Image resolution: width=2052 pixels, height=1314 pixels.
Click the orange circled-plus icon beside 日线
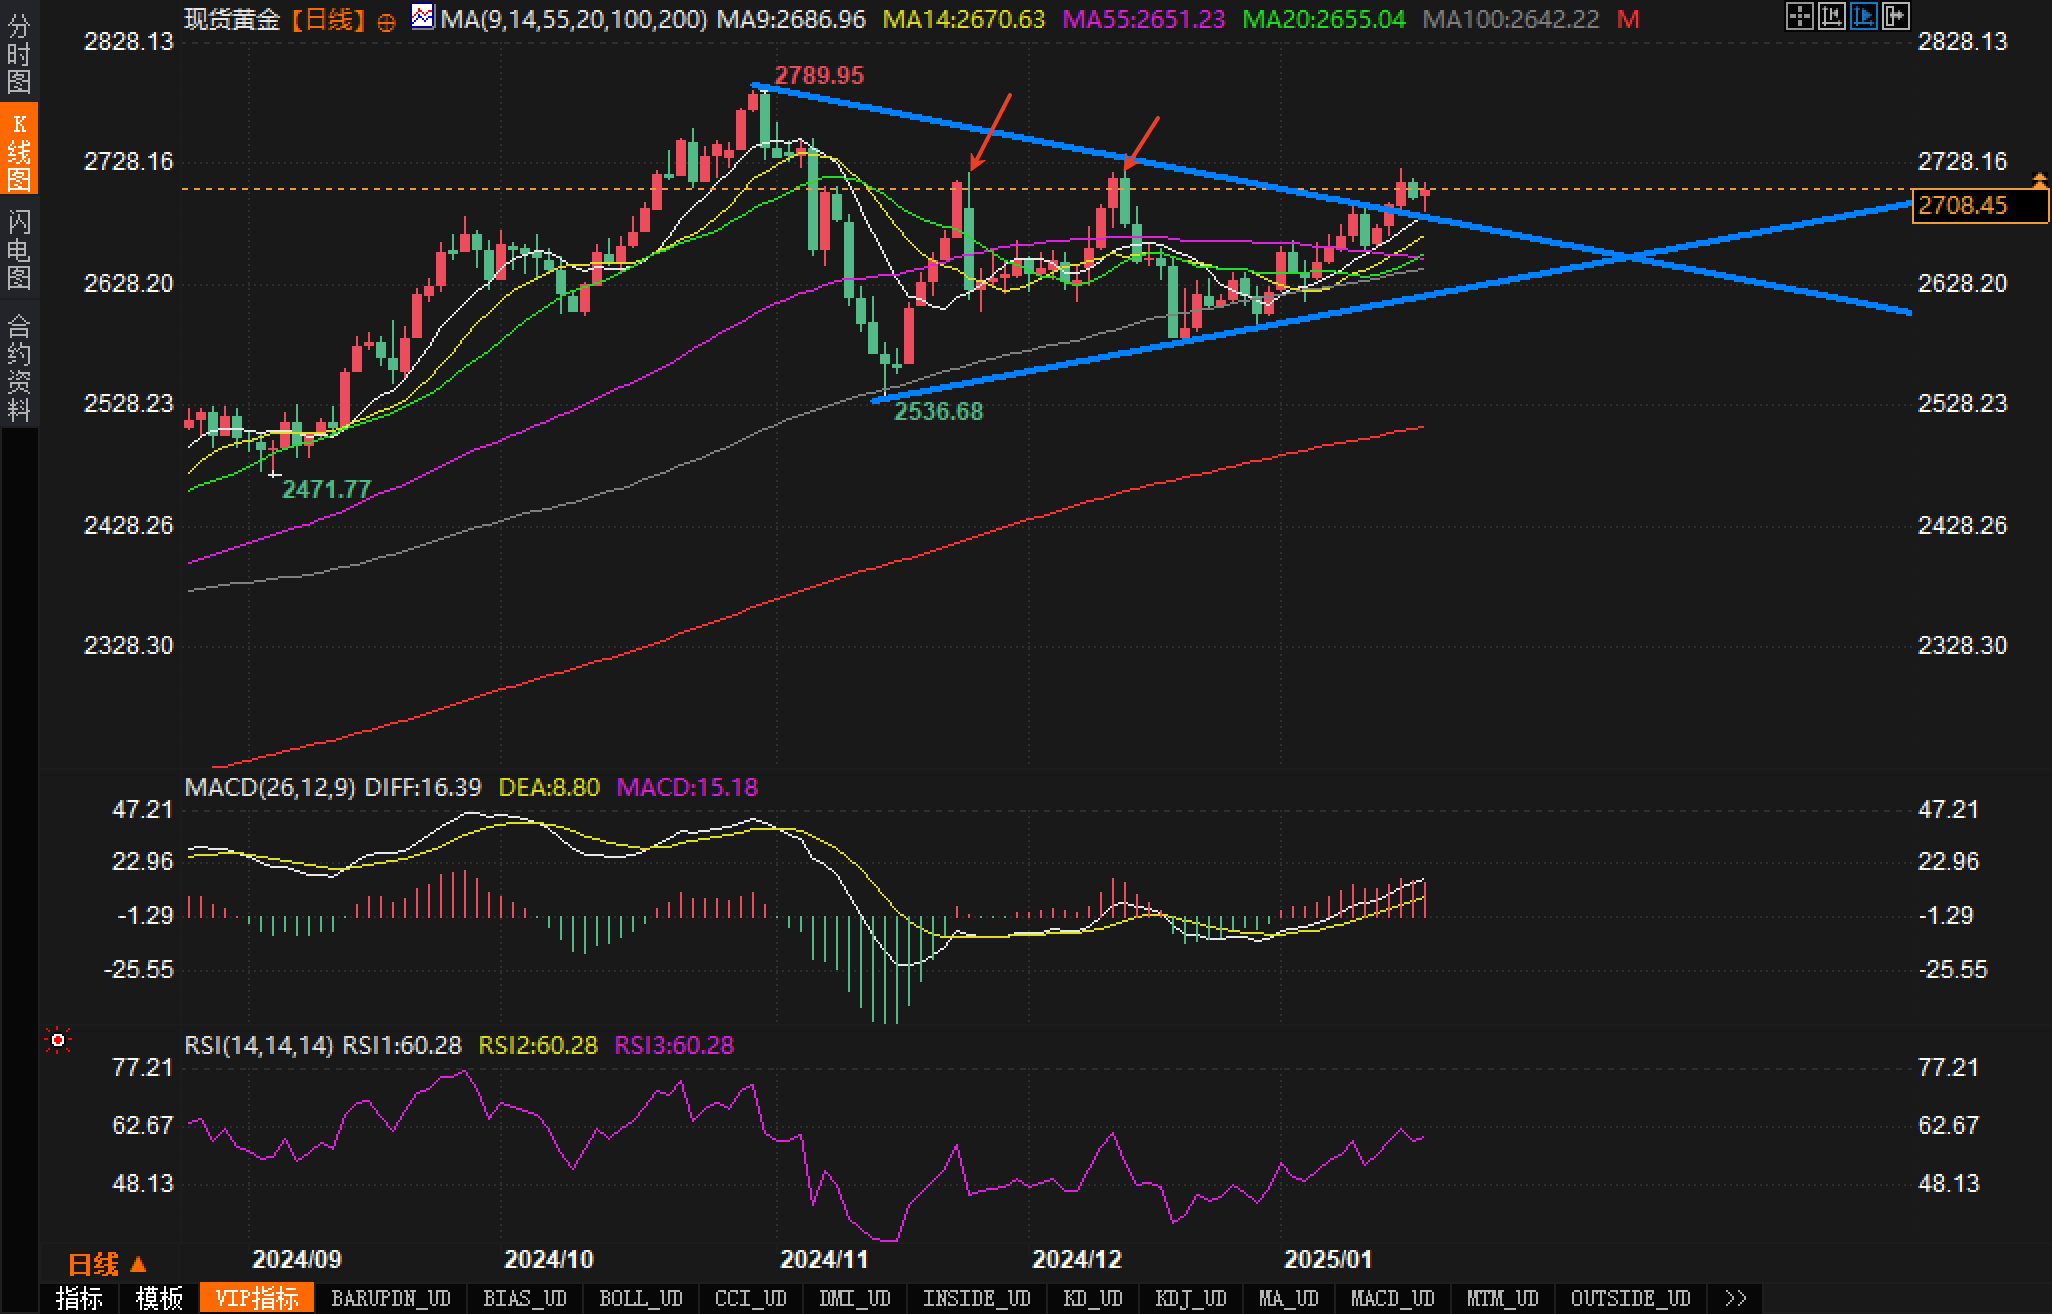coord(387,22)
